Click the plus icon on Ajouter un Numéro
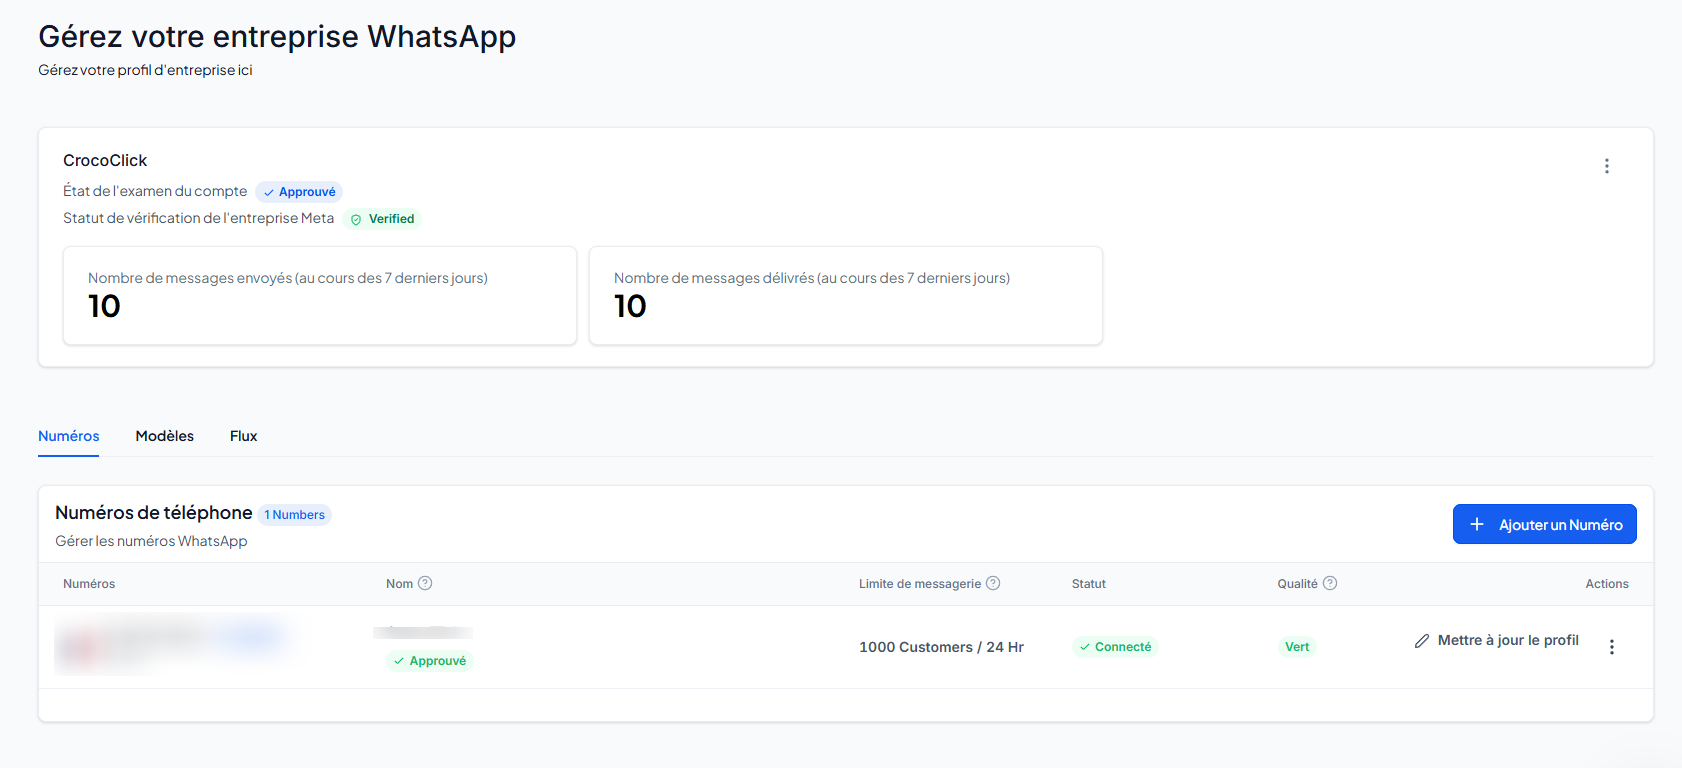 (x=1477, y=524)
